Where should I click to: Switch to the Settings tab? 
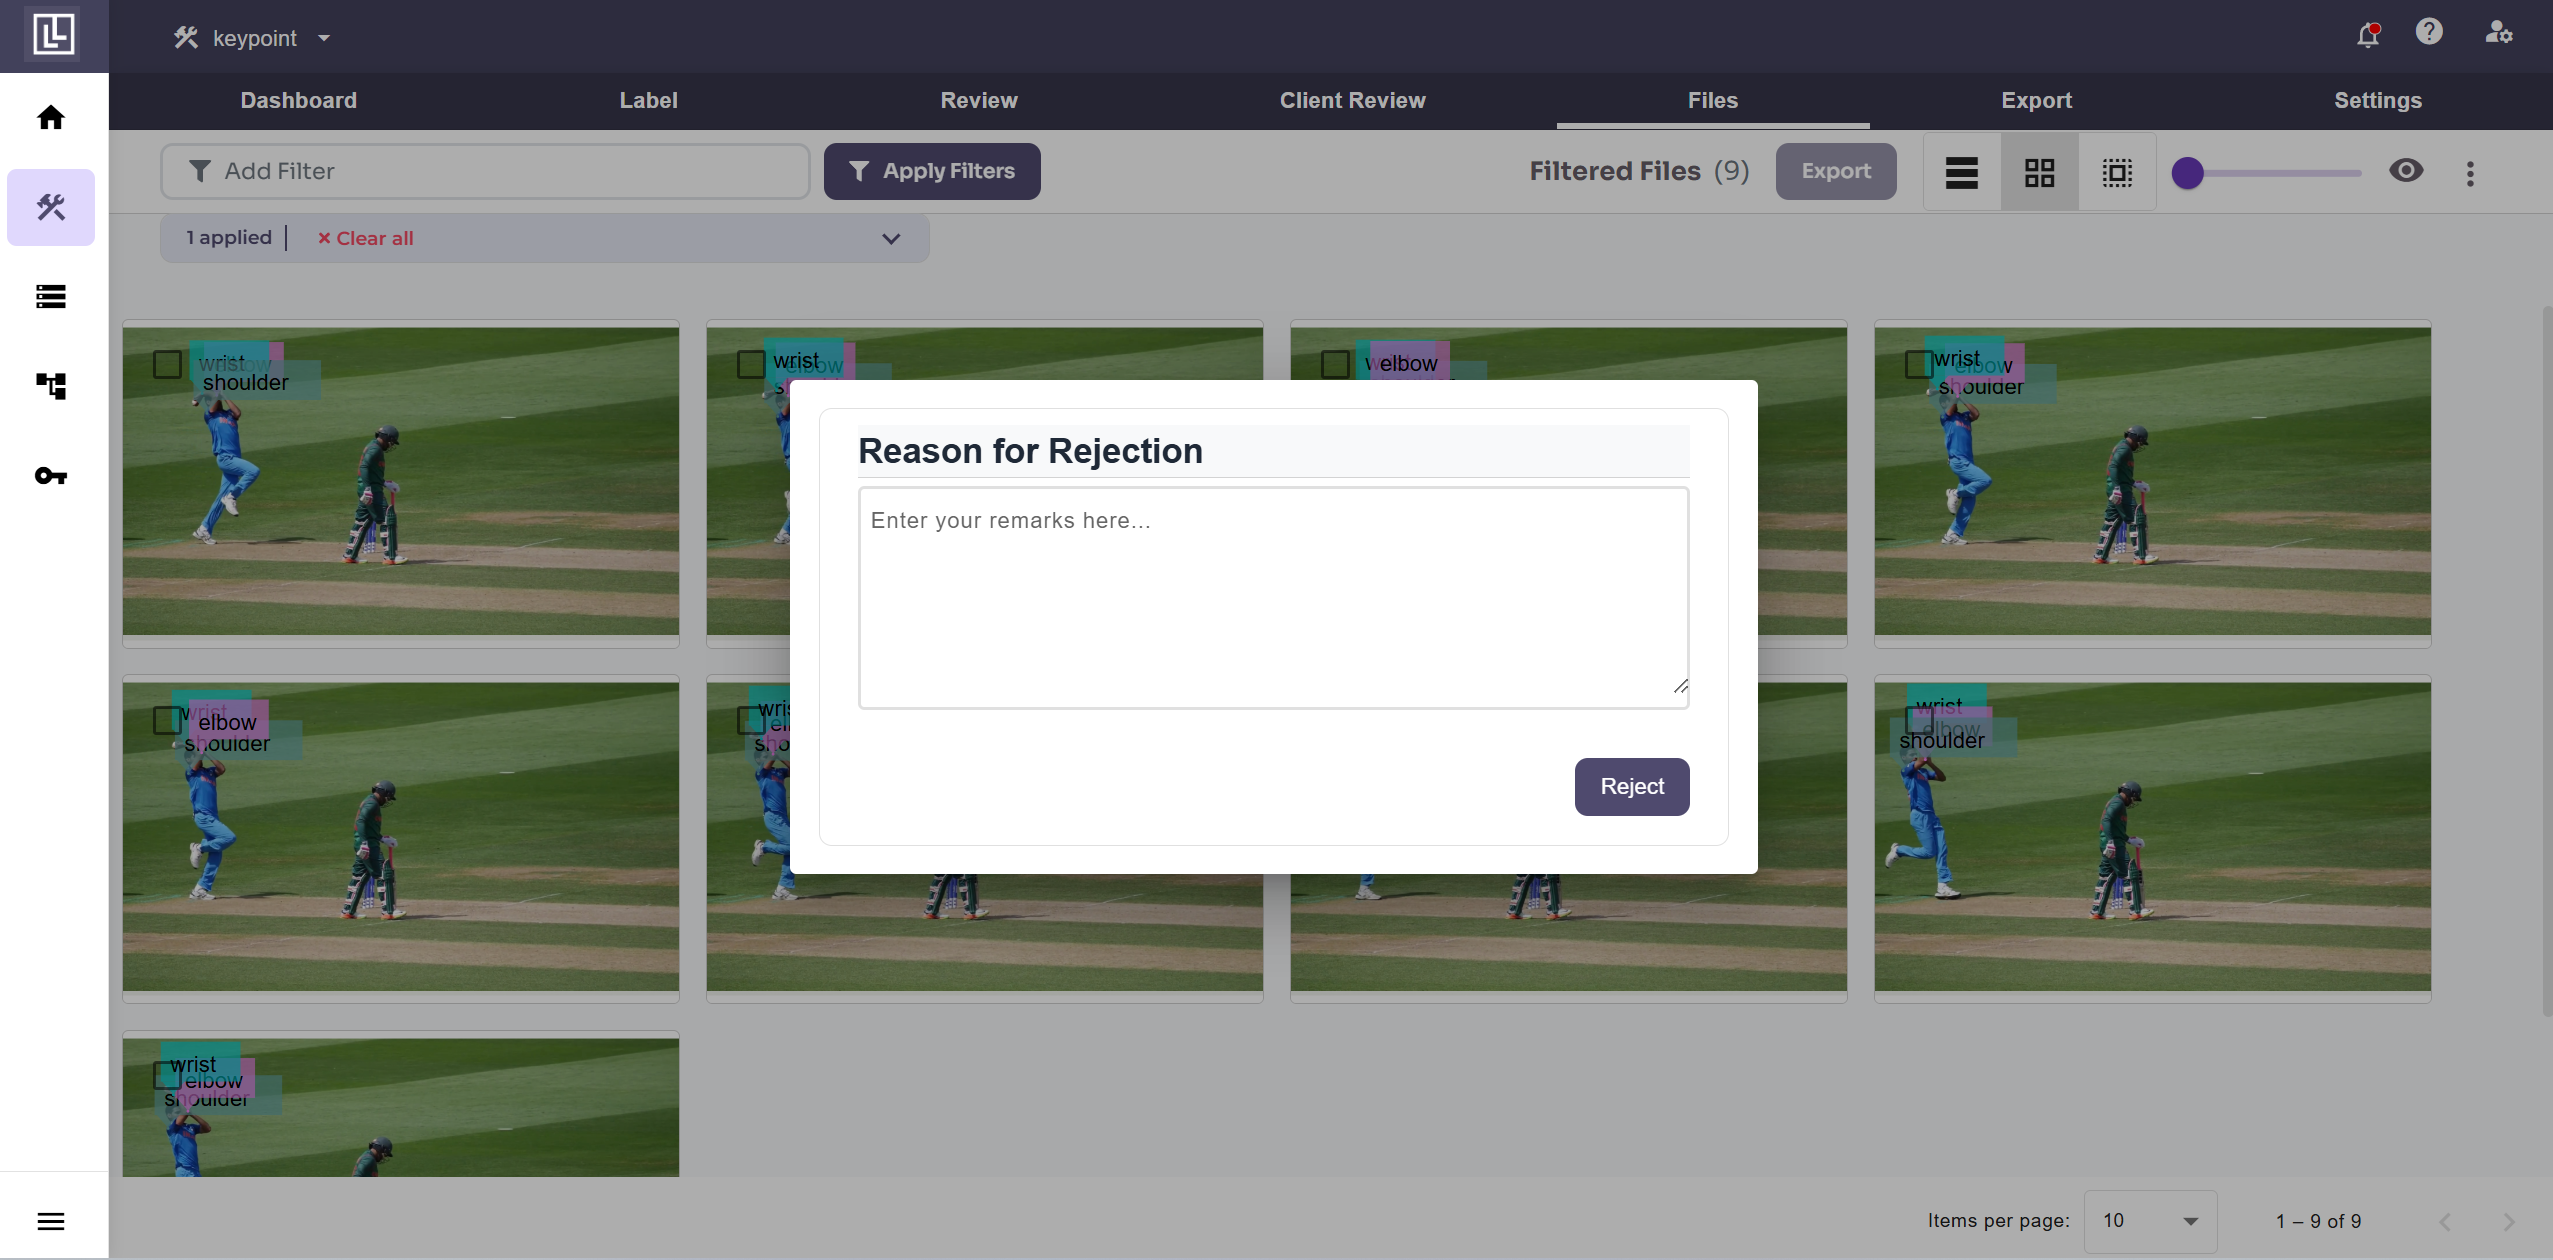[x=2377, y=100]
